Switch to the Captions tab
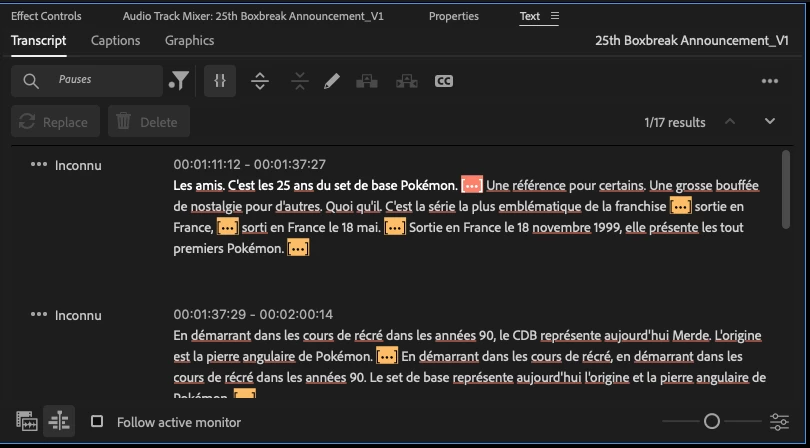Image resolution: width=810 pixels, height=448 pixels. click(x=116, y=40)
